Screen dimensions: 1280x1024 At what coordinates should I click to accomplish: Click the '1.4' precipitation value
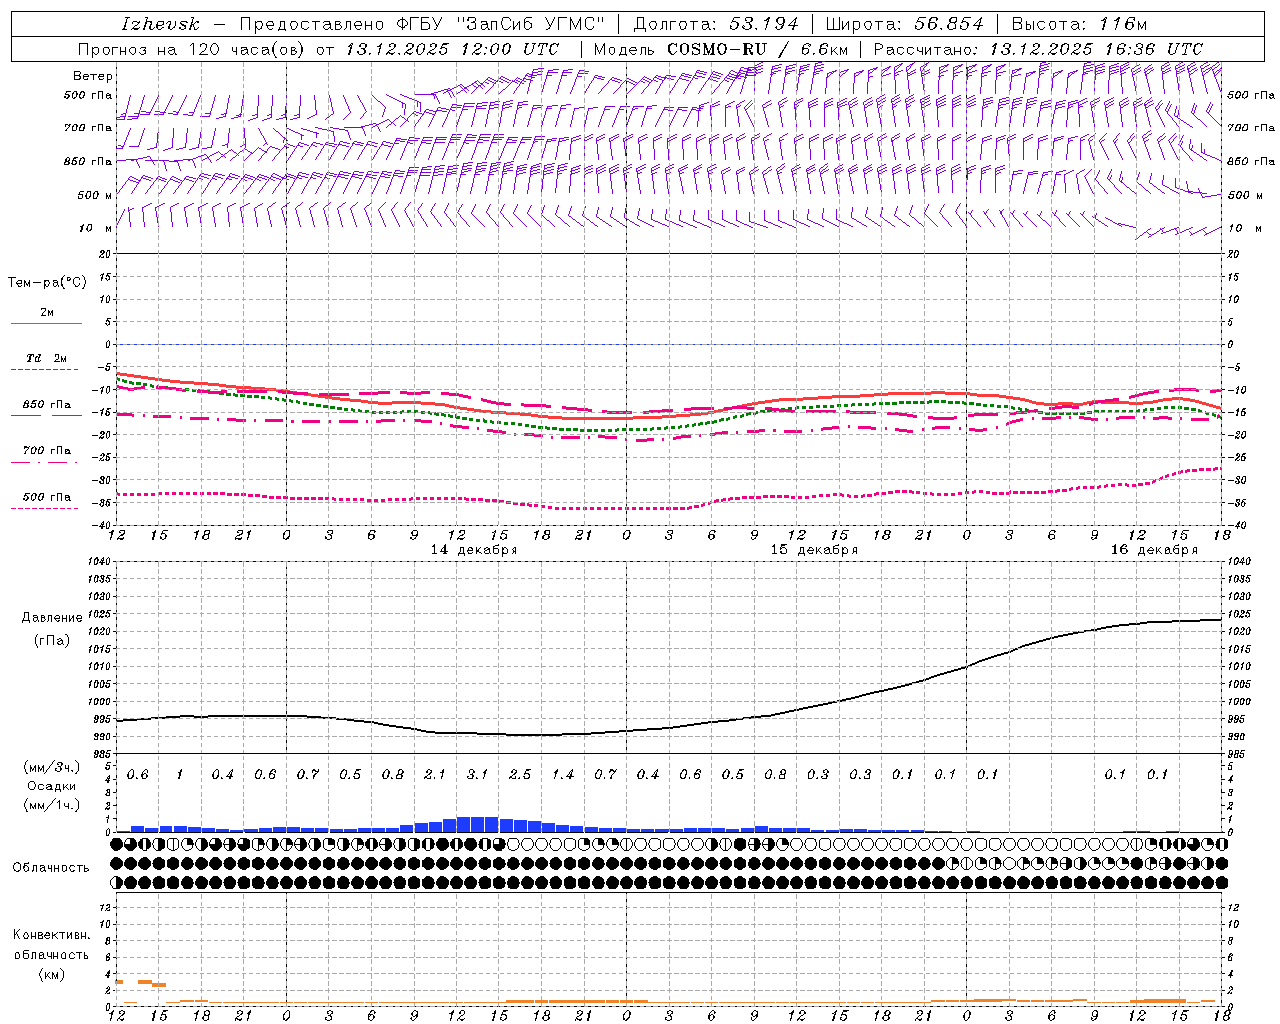[563, 775]
